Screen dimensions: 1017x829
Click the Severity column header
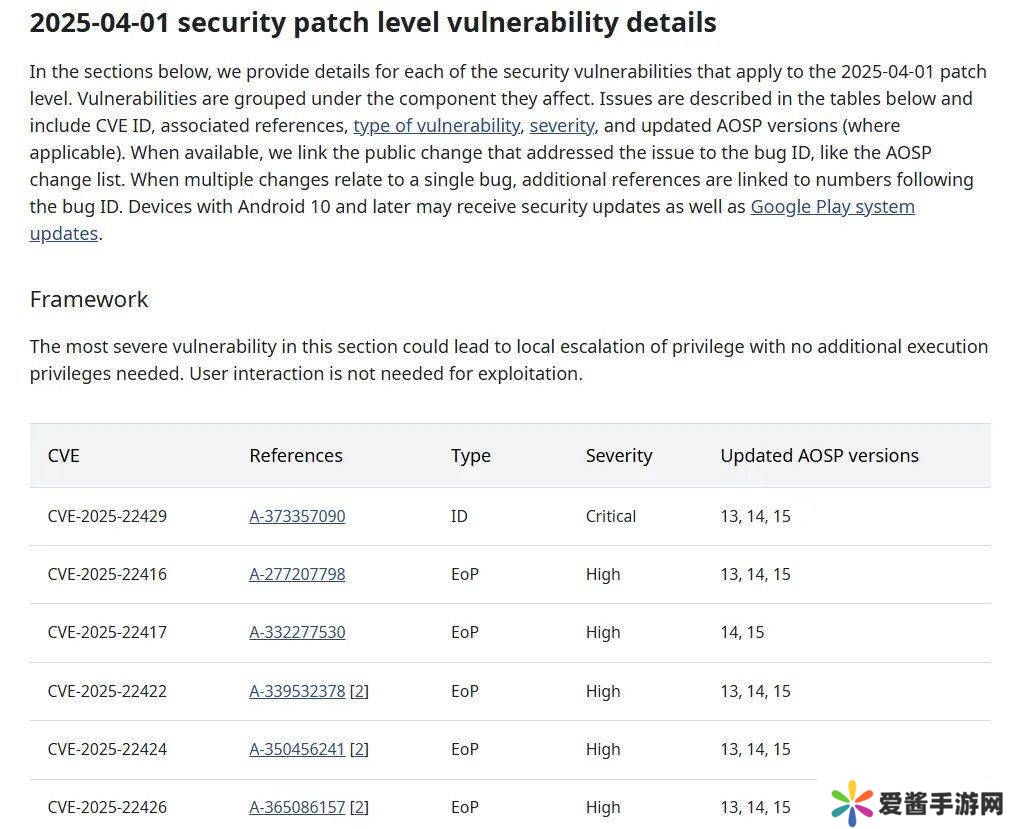pos(618,456)
